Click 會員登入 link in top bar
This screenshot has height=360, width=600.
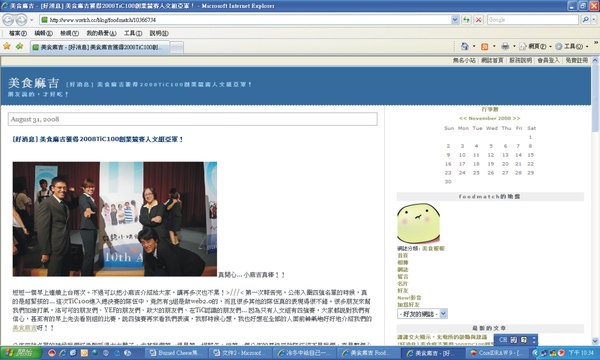click(548, 60)
